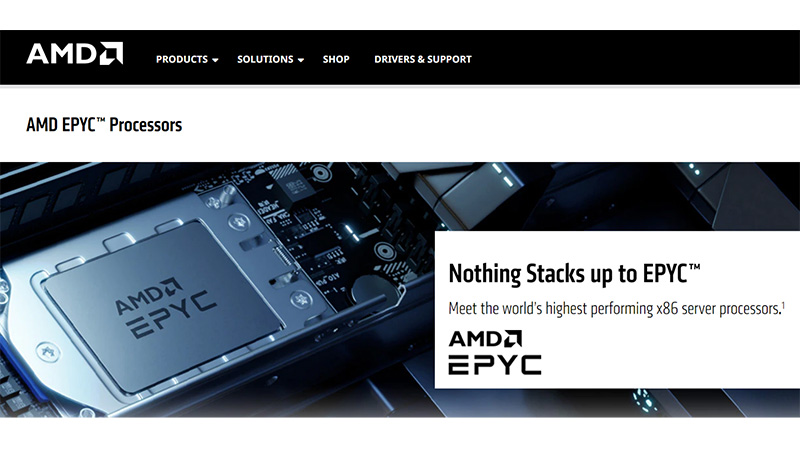
Task: Click the white promo card in the banner
Action: [617, 310]
